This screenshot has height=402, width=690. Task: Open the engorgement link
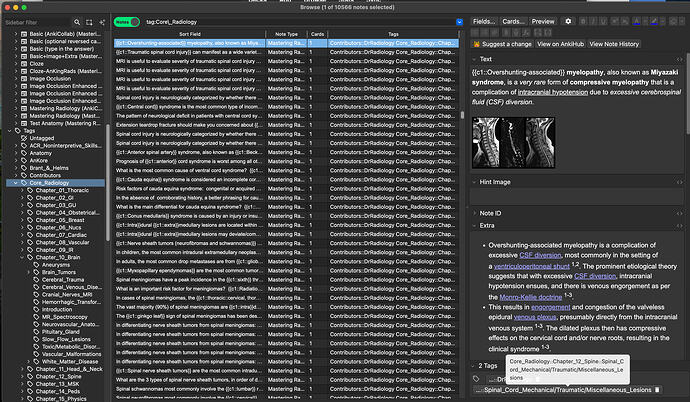point(551,307)
